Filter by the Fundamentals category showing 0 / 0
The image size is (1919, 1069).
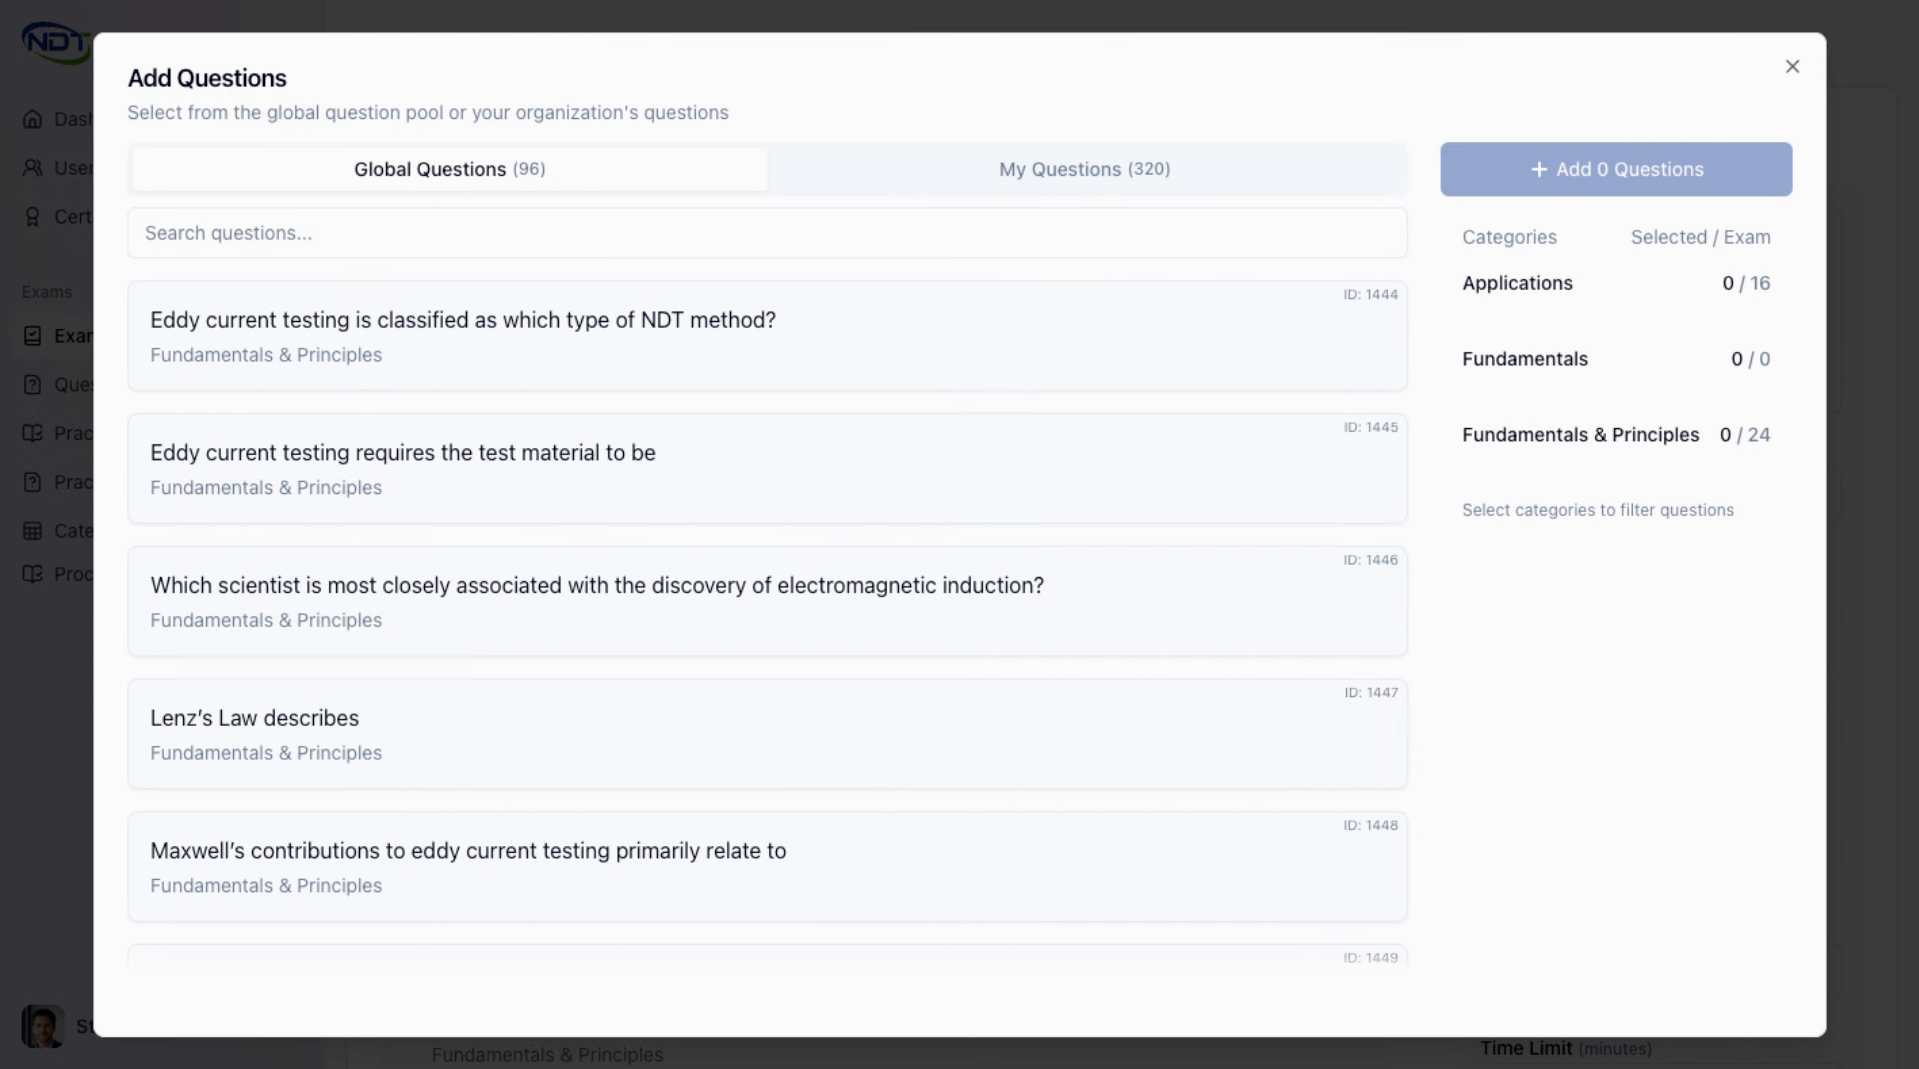click(1616, 359)
